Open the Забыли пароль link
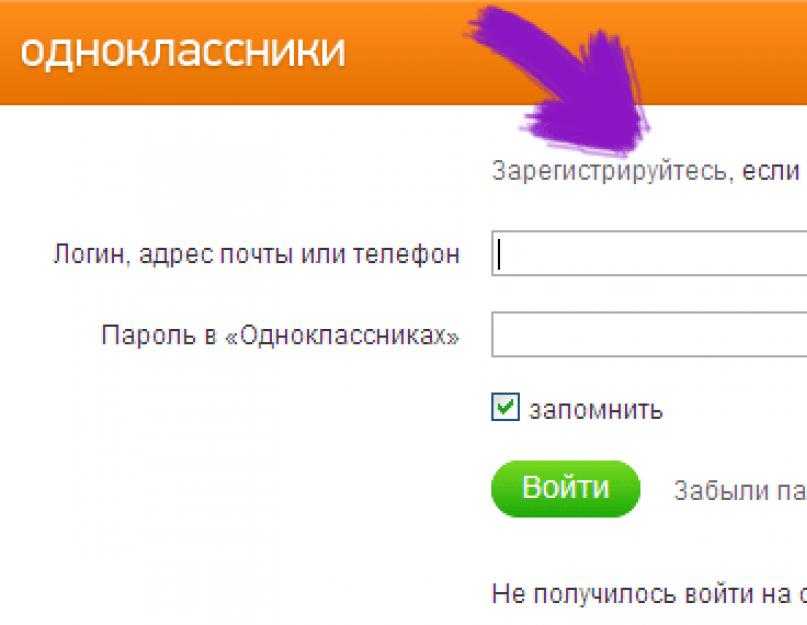807x625 pixels. tap(740, 491)
